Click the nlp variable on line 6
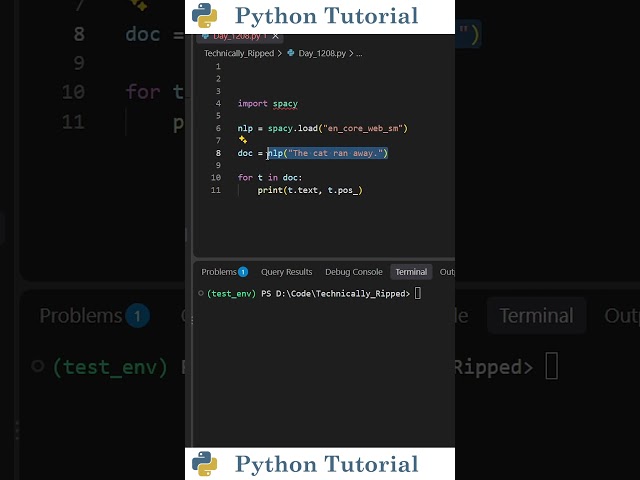 [x=245, y=129]
